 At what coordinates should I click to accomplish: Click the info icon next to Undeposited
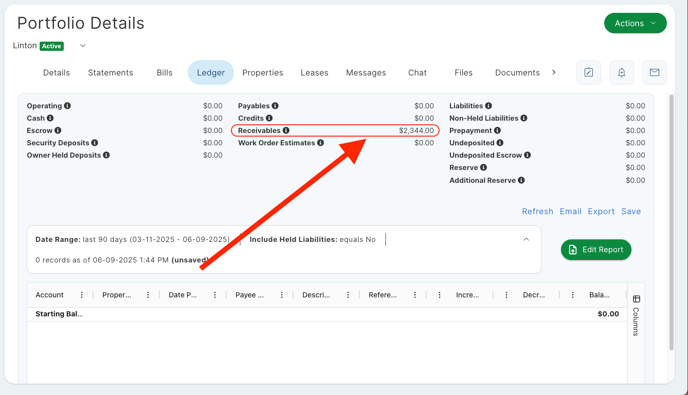(500, 143)
